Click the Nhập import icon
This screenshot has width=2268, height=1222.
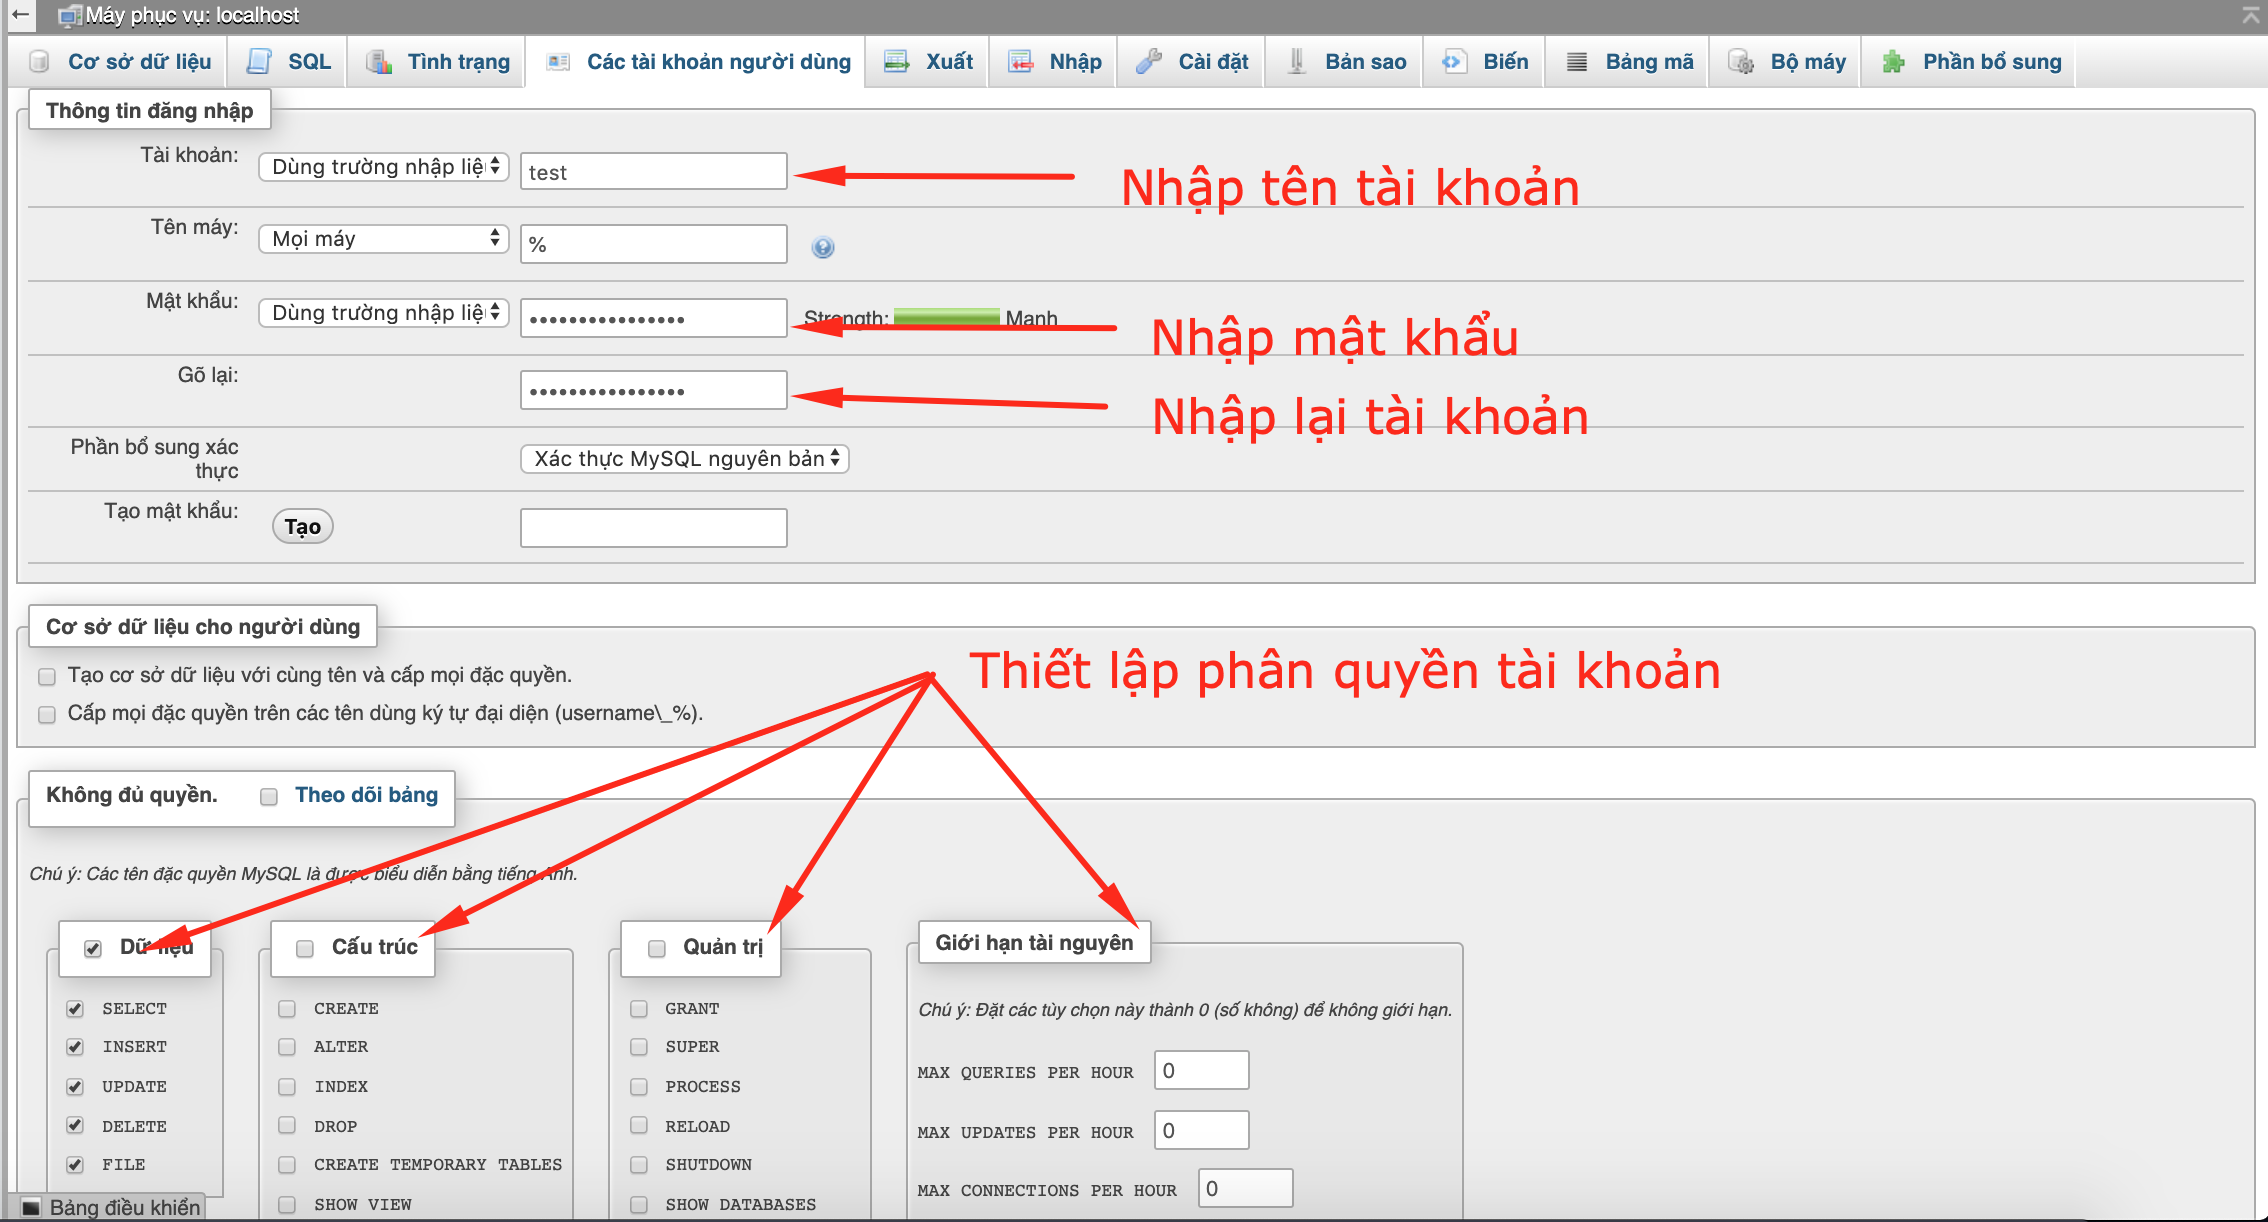(1021, 62)
